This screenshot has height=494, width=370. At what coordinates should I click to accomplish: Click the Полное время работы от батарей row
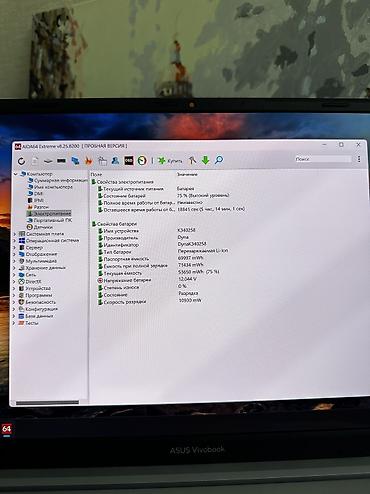(150, 203)
